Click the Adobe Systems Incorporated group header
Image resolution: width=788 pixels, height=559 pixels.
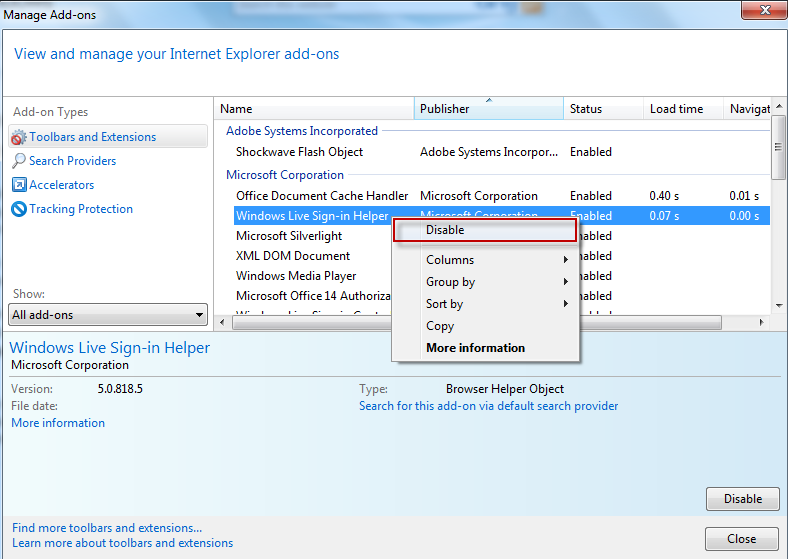point(302,131)
